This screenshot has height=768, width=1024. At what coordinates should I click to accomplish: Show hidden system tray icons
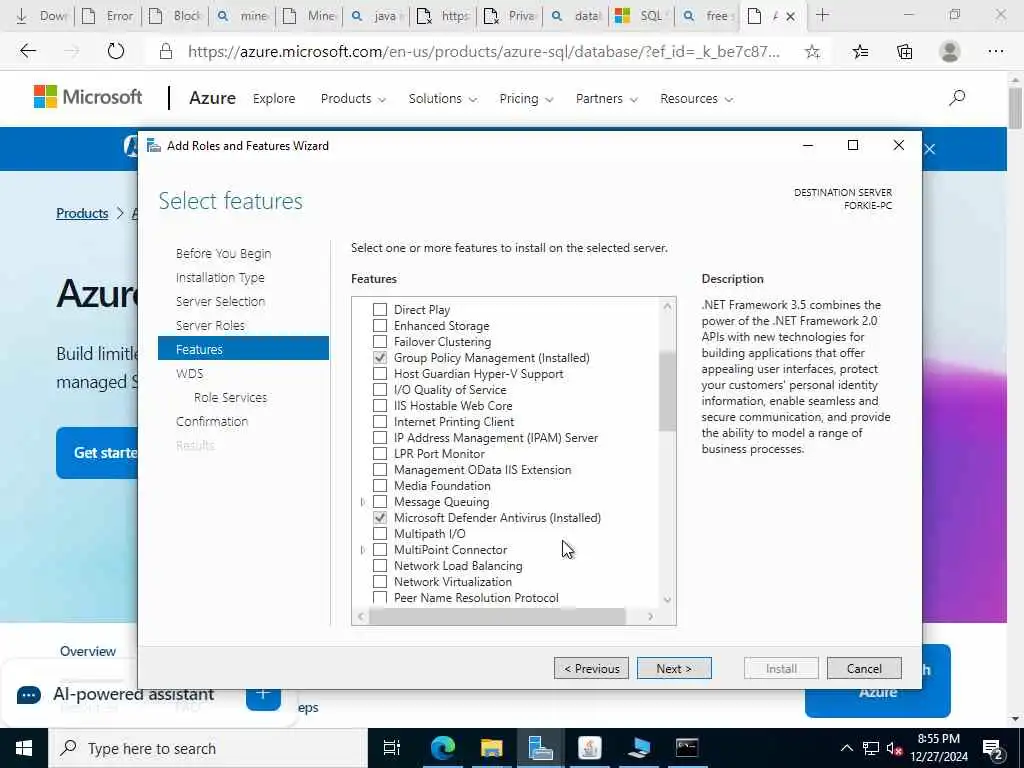click(x=846, y=748)
